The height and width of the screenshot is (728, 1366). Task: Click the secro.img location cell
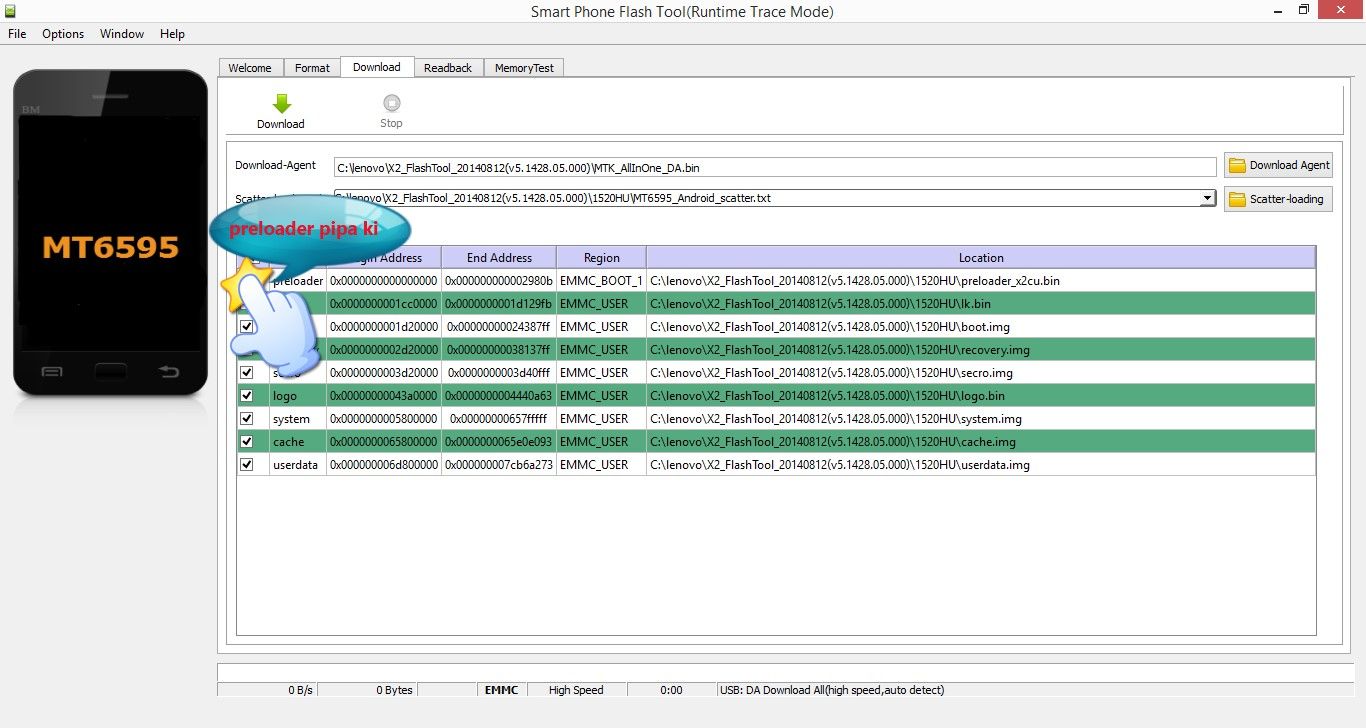(981, 372)
